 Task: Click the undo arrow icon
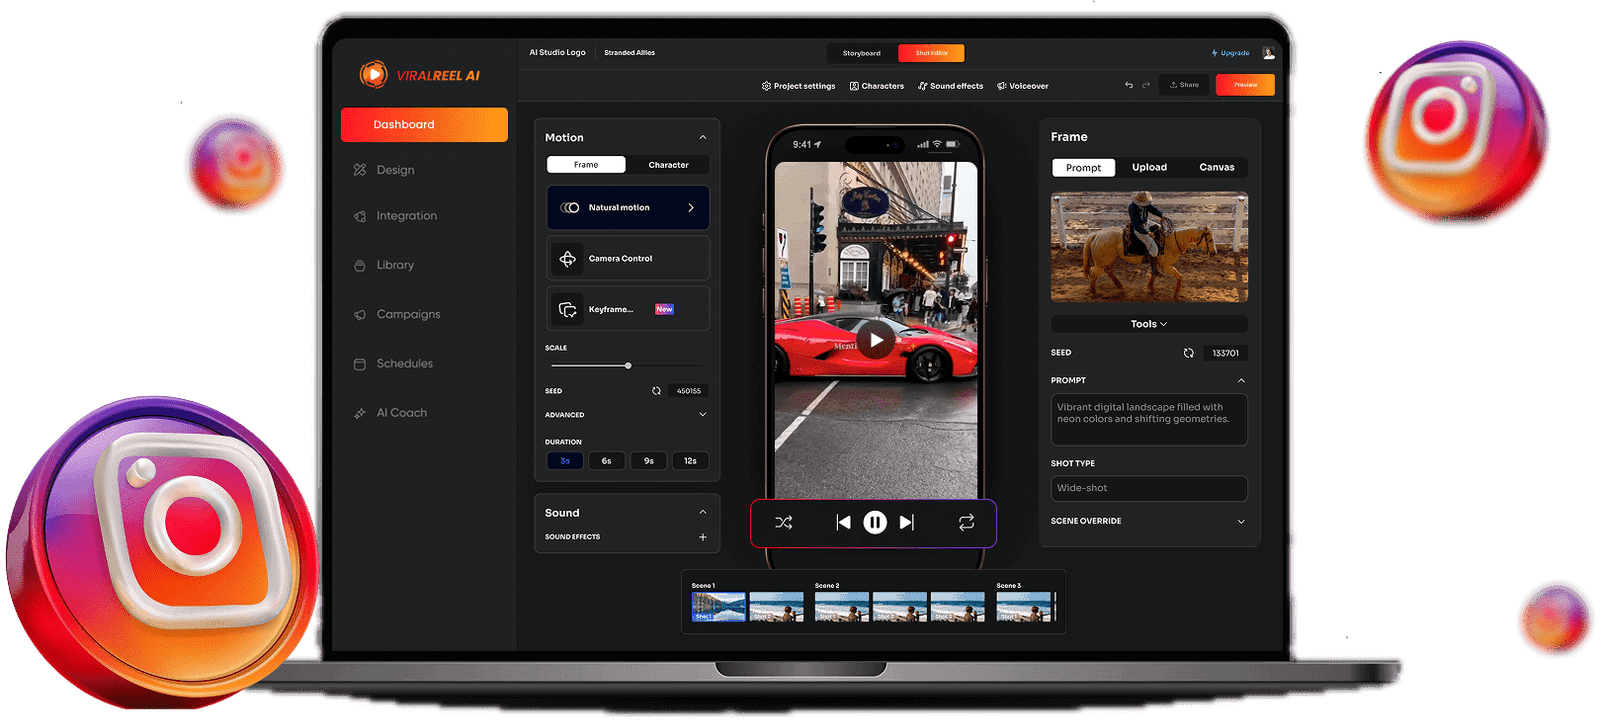click(x=1129, y=85)
